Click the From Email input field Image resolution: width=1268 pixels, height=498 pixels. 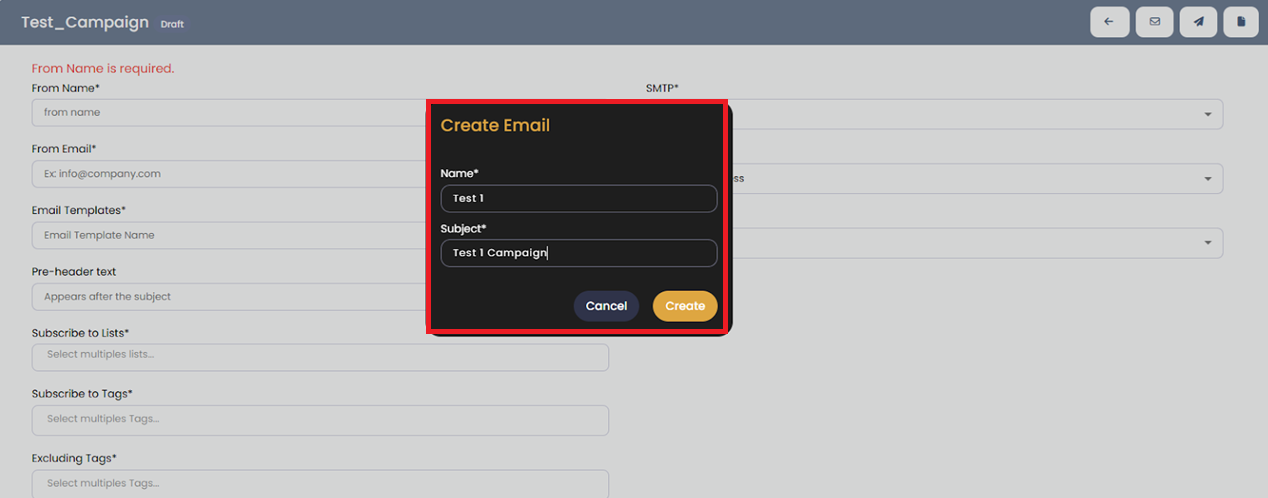(x=230, y=174)
